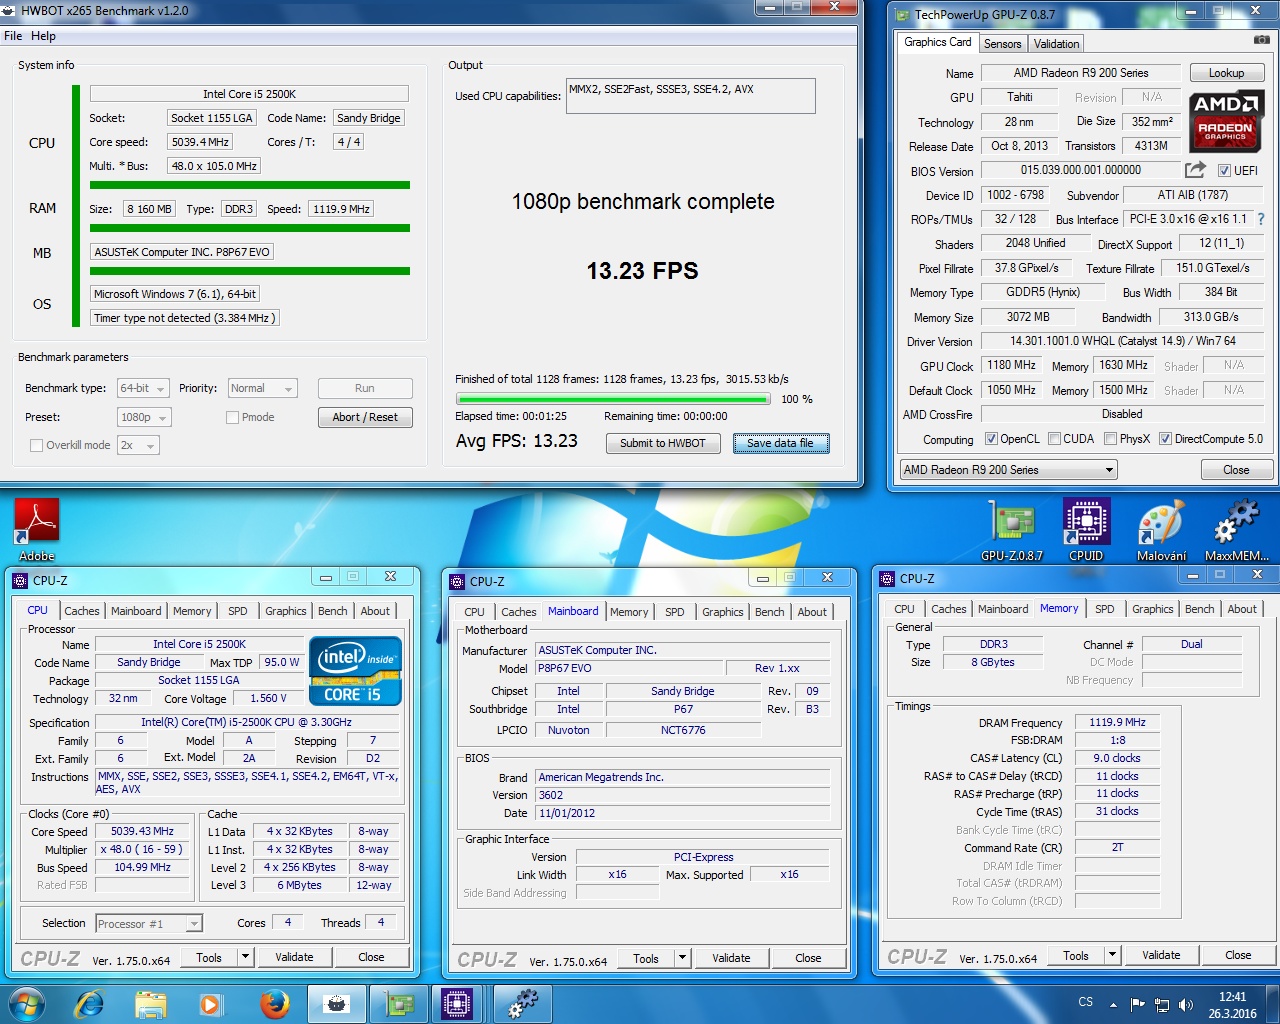Click the Intel Core i5 logo
Image resolution: width=1280 pixels, height=1024 pixels.
point(355,671)
